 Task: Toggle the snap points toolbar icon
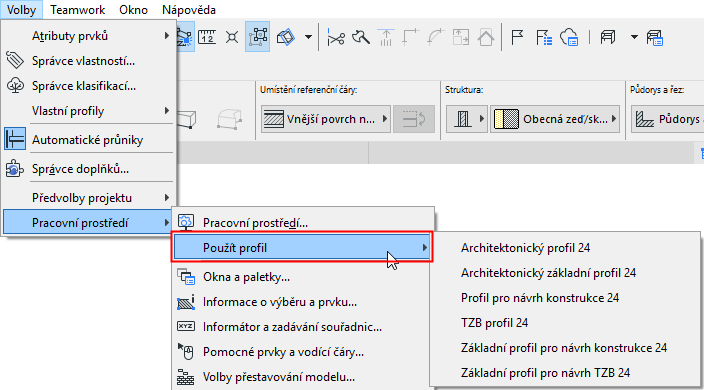[232, 37]
